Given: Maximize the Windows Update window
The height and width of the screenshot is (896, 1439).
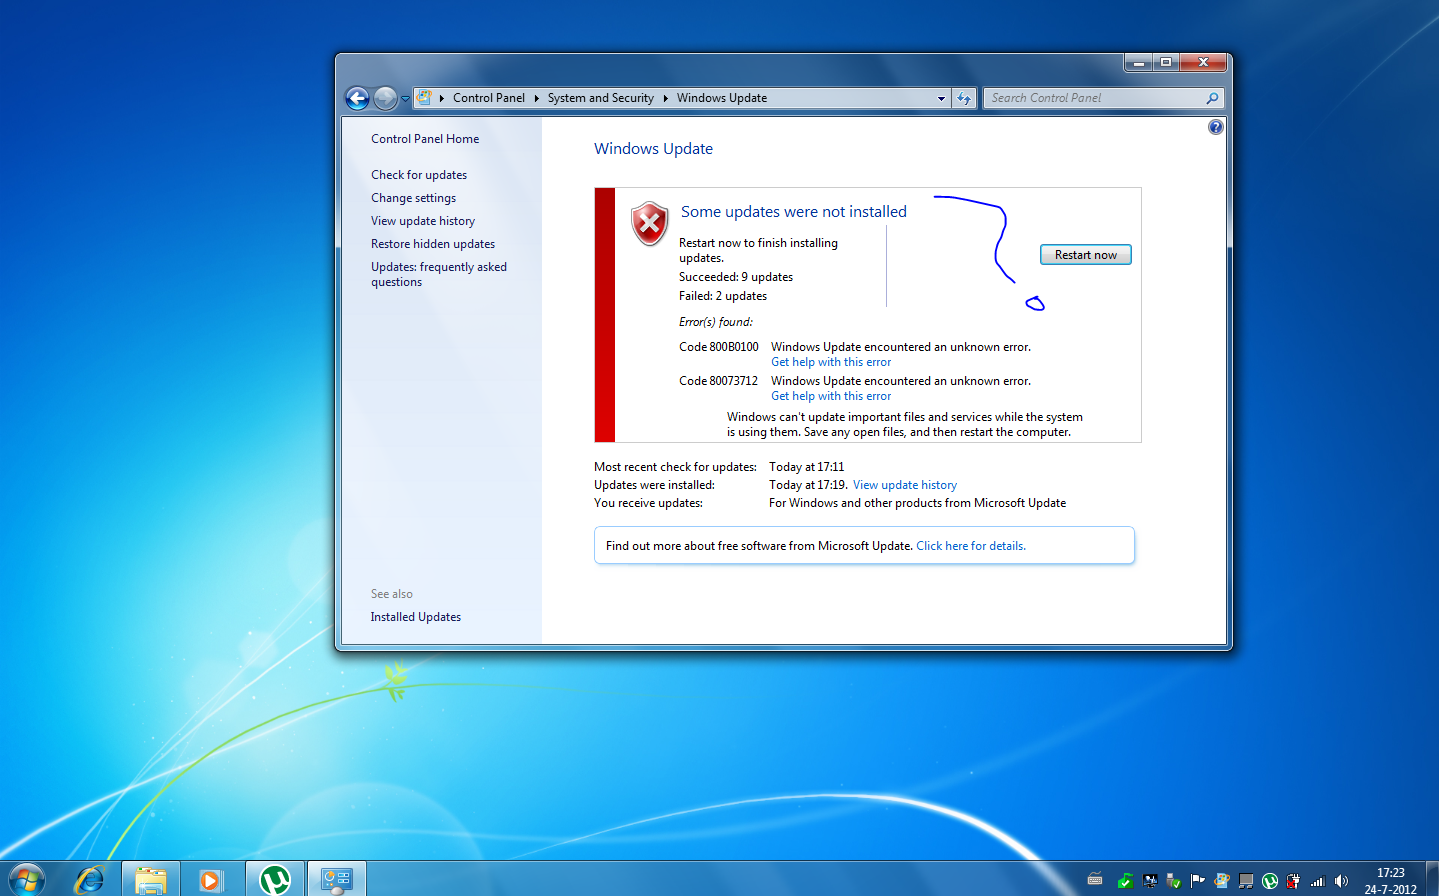Looking at the screenshot, I should point(1166,62).
